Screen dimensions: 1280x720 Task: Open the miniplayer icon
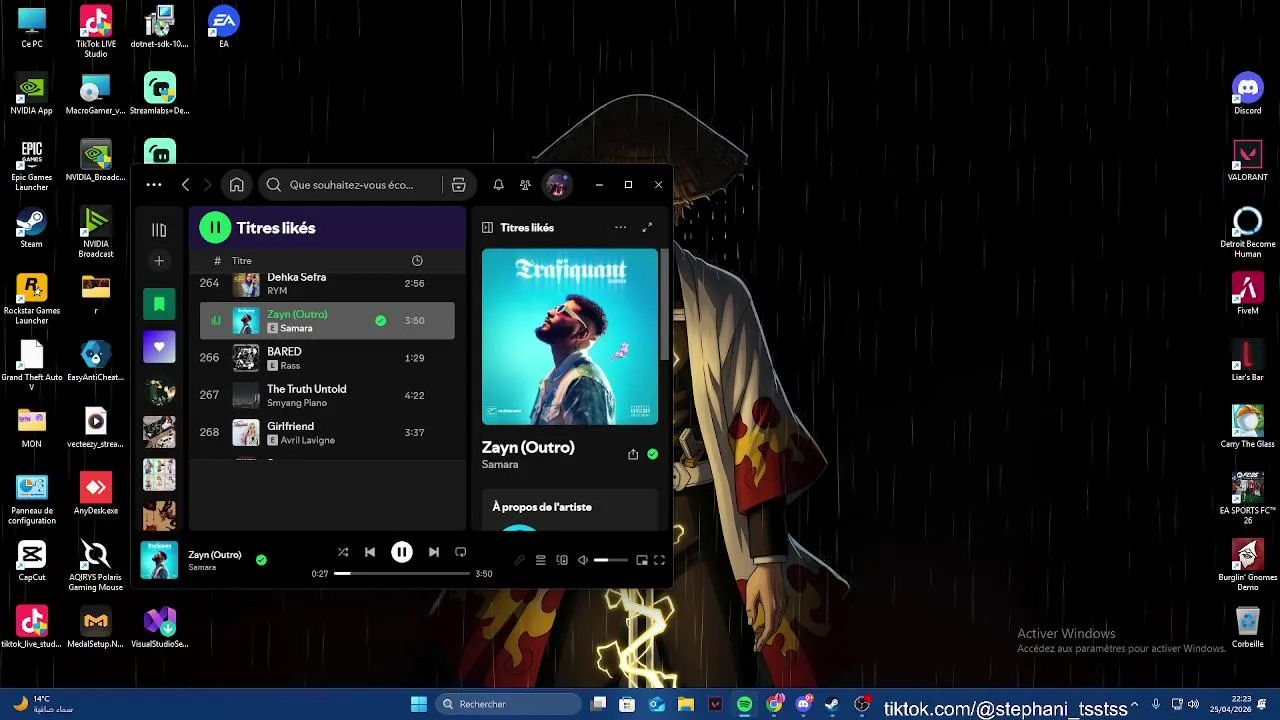(642, 560)
